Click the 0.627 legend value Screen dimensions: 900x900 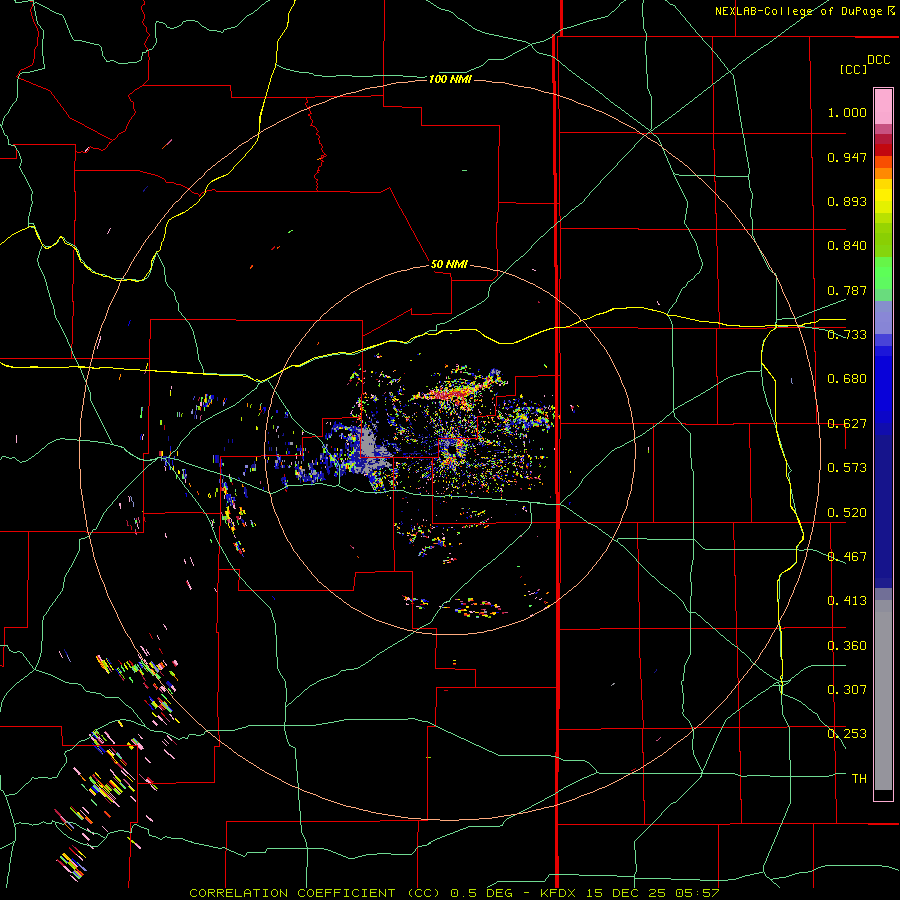point(847,424)
